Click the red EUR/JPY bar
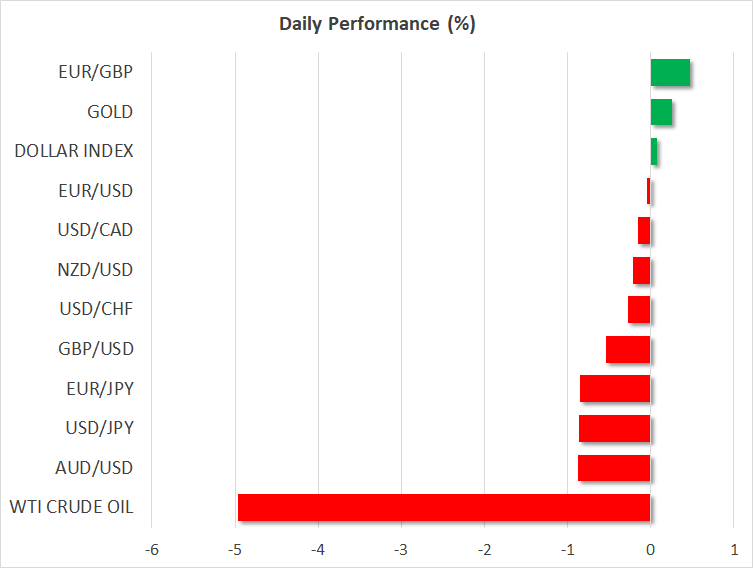This screenshot has width=753, height=568. pyautogui.click(x=615, y=389)
